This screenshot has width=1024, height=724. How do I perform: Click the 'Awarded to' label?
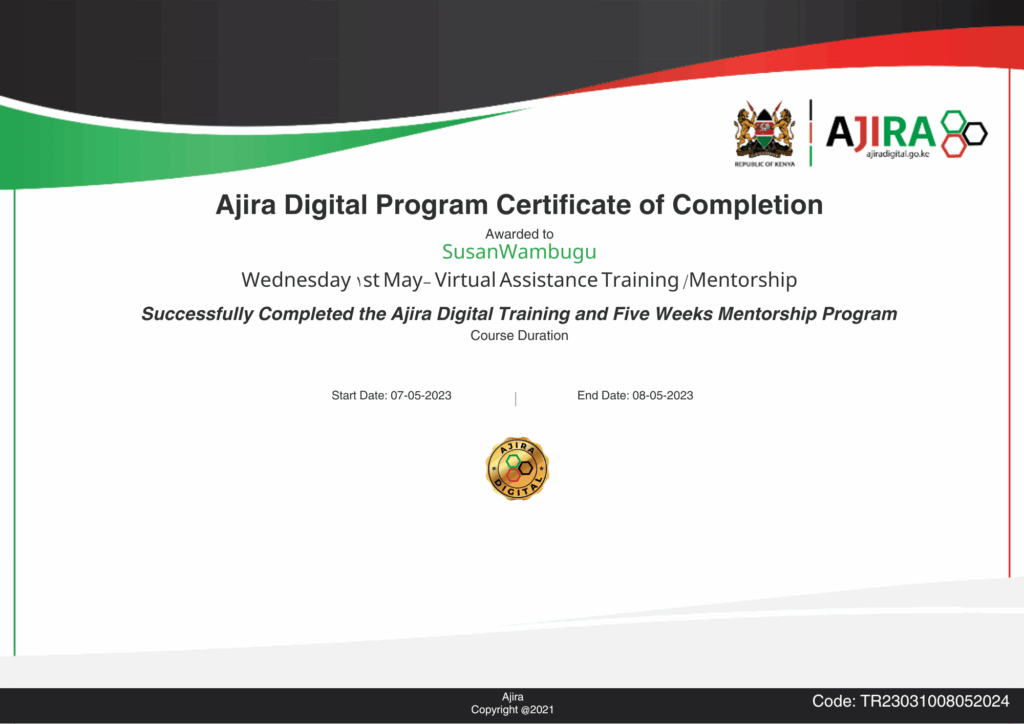point(519,234)
